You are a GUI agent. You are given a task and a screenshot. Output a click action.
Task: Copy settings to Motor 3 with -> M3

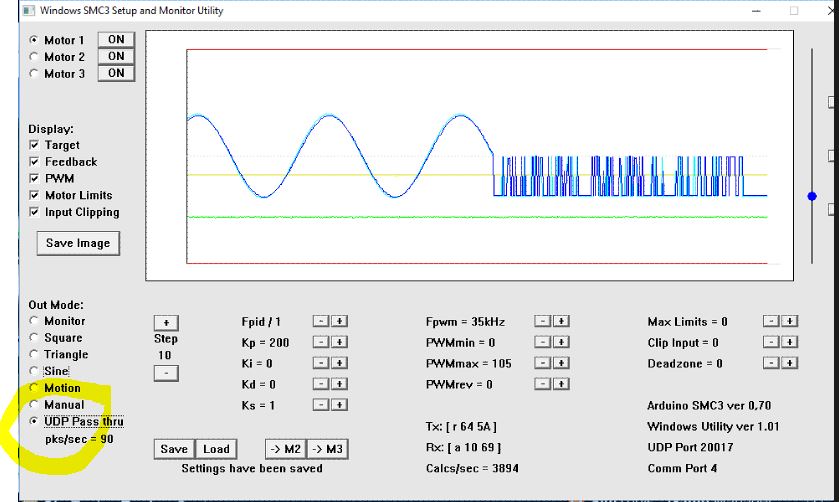click(327, 449)
